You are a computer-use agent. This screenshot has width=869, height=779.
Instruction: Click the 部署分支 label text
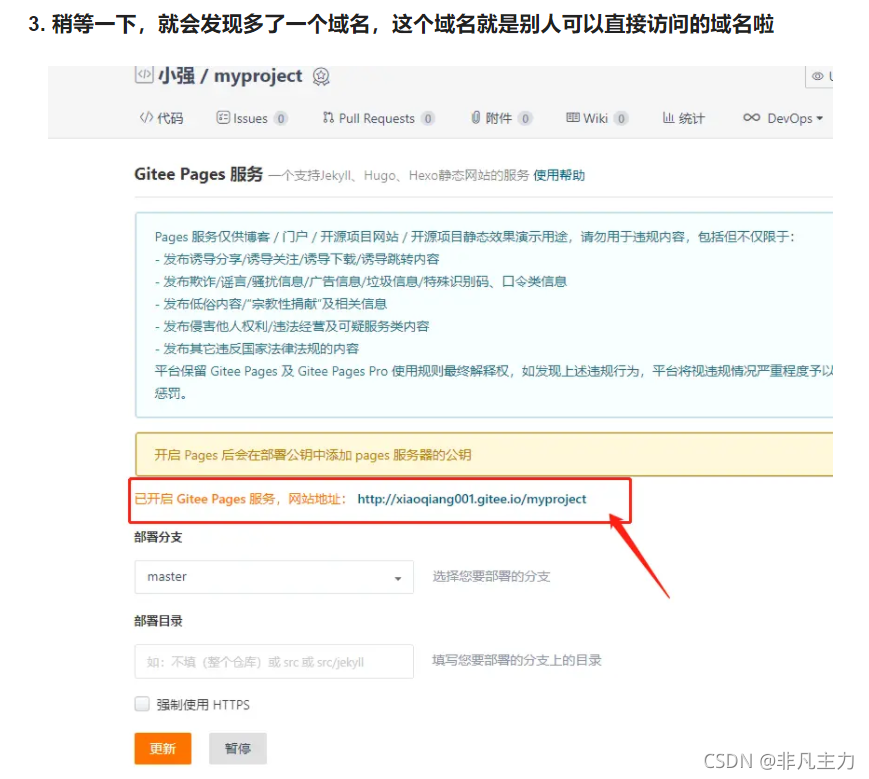[158, 537]
